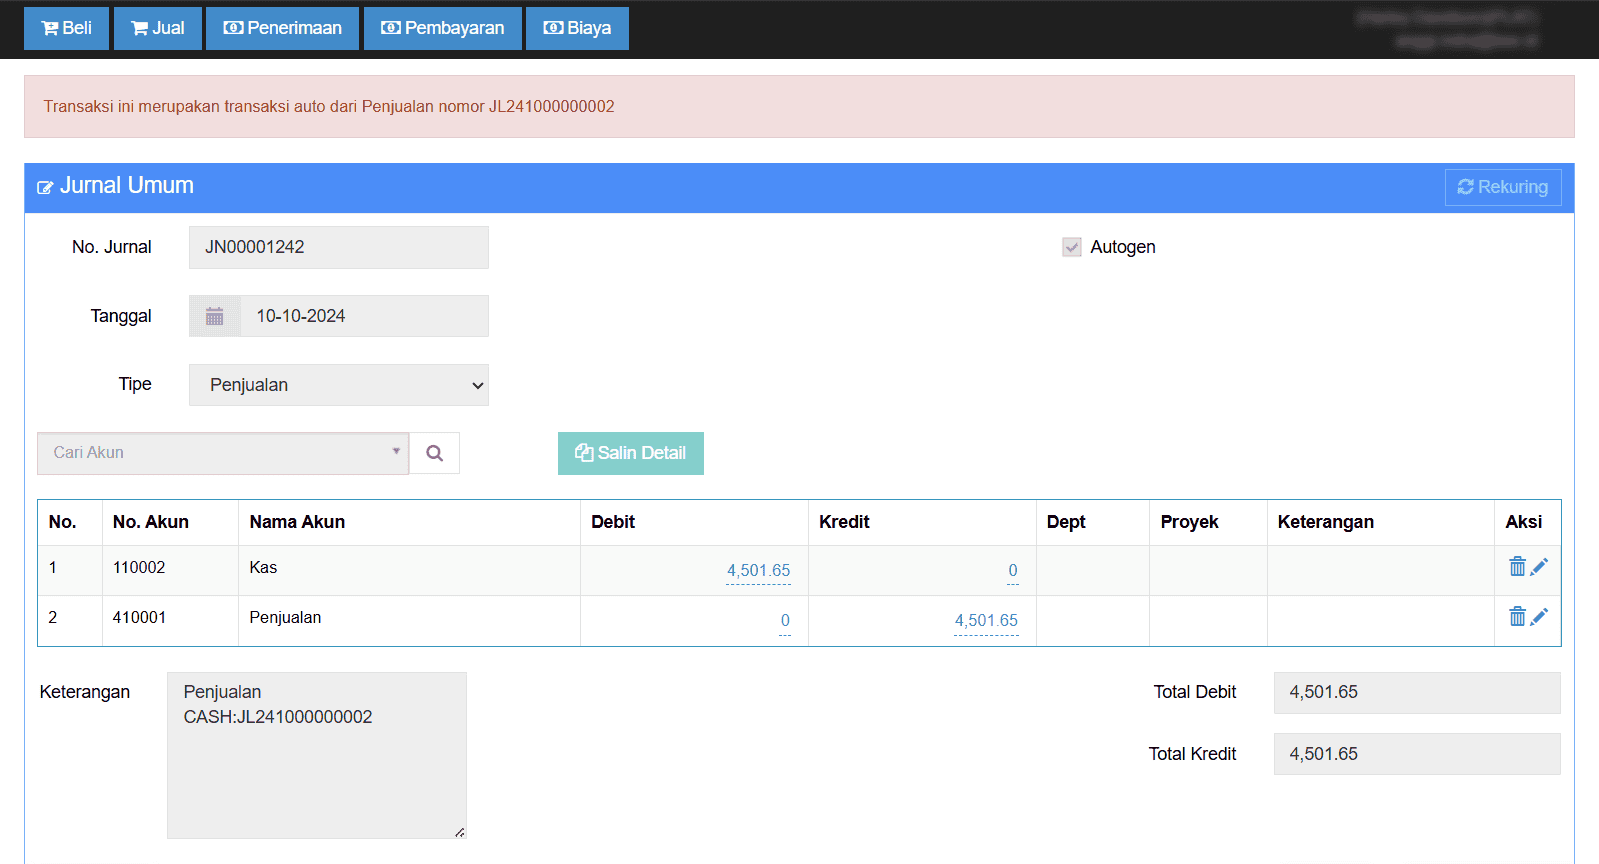Go to Penerimaan in the top bar
The height and width of the screenshot is (864, 1599).
282,28
